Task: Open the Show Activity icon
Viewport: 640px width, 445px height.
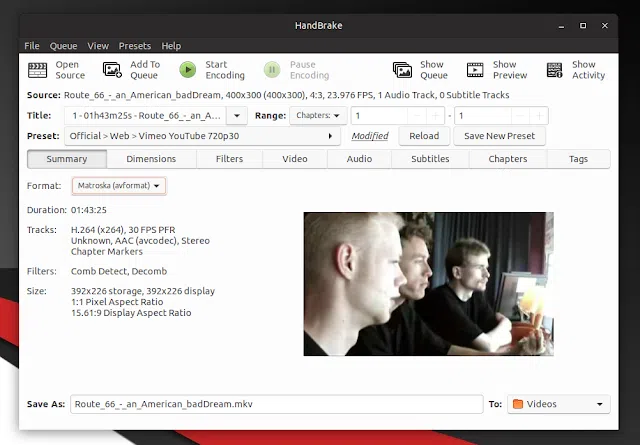Action: [555, 70]
